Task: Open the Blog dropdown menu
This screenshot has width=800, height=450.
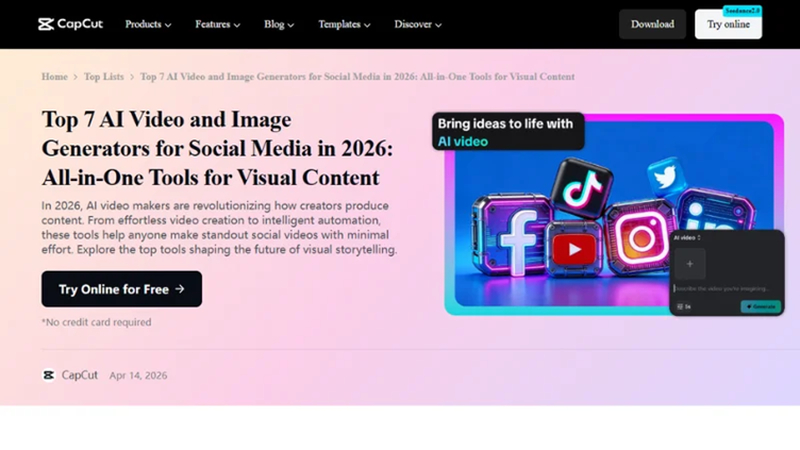Action: coord(279,24)
